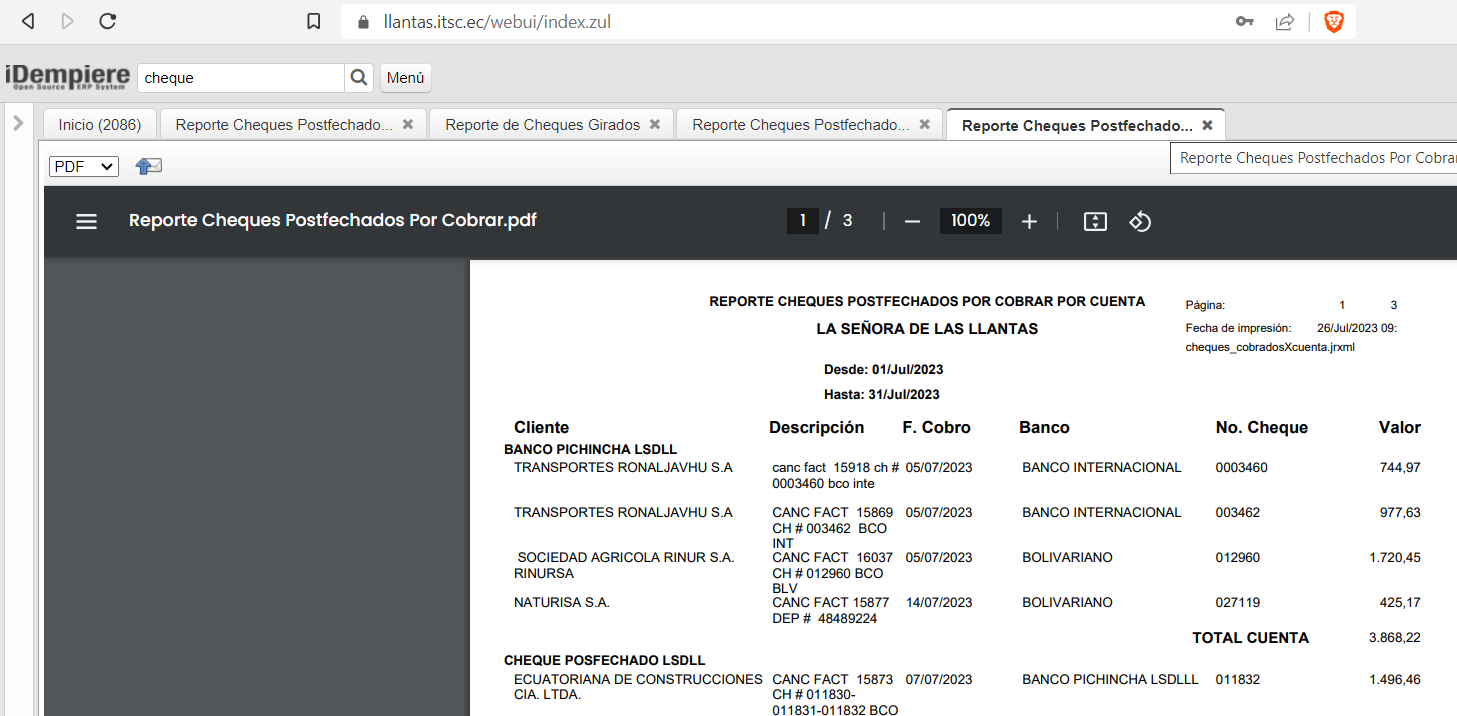Screen dimensions: 1457x716
Task: Close the Reporte de Cheques Girados tab
Action: pos(655,125)
